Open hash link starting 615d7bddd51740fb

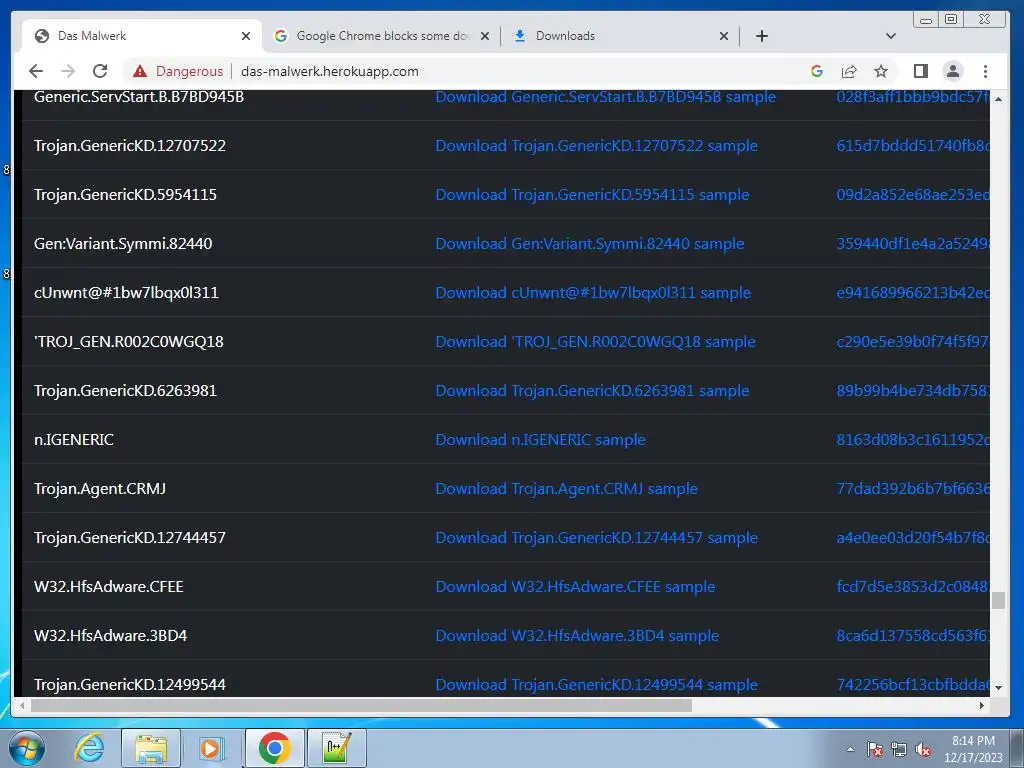pyautogui.click(x=913, y=146)
